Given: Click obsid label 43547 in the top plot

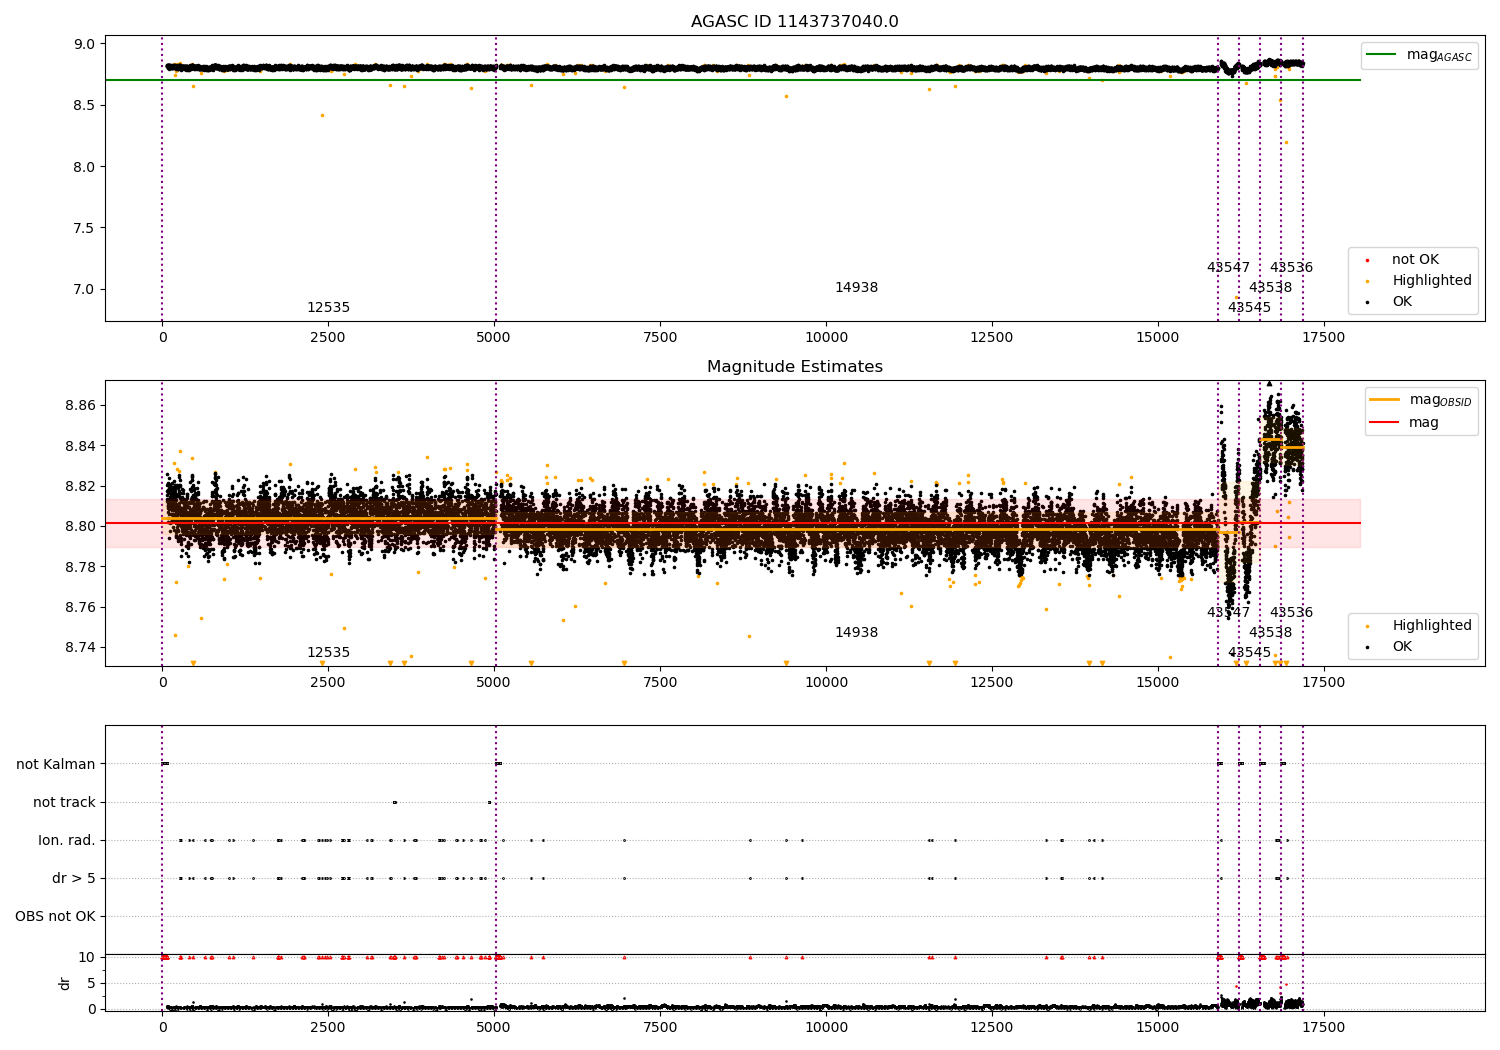Looking at the screenshot, I should [x=1228, y=268].
